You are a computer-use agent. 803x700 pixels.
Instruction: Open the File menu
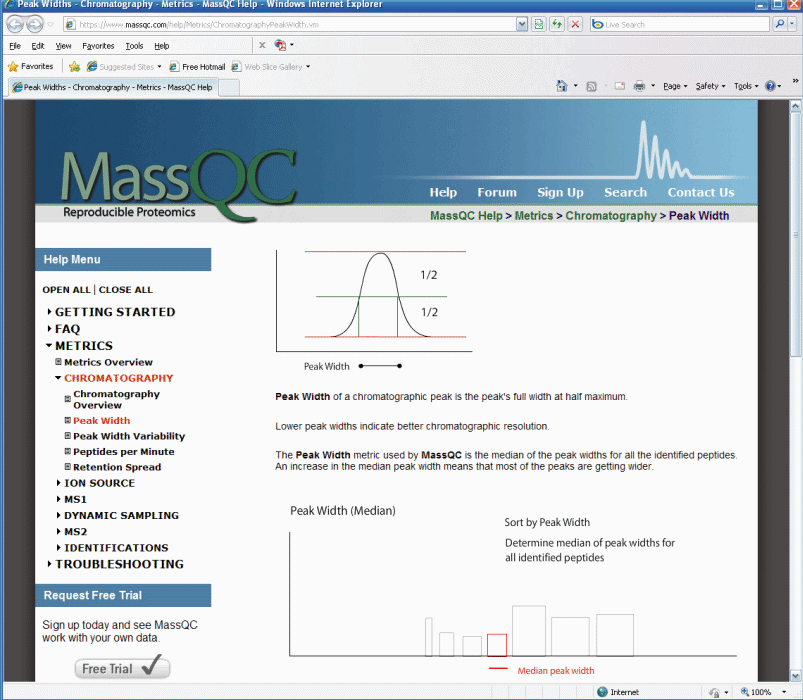[14, 46]
